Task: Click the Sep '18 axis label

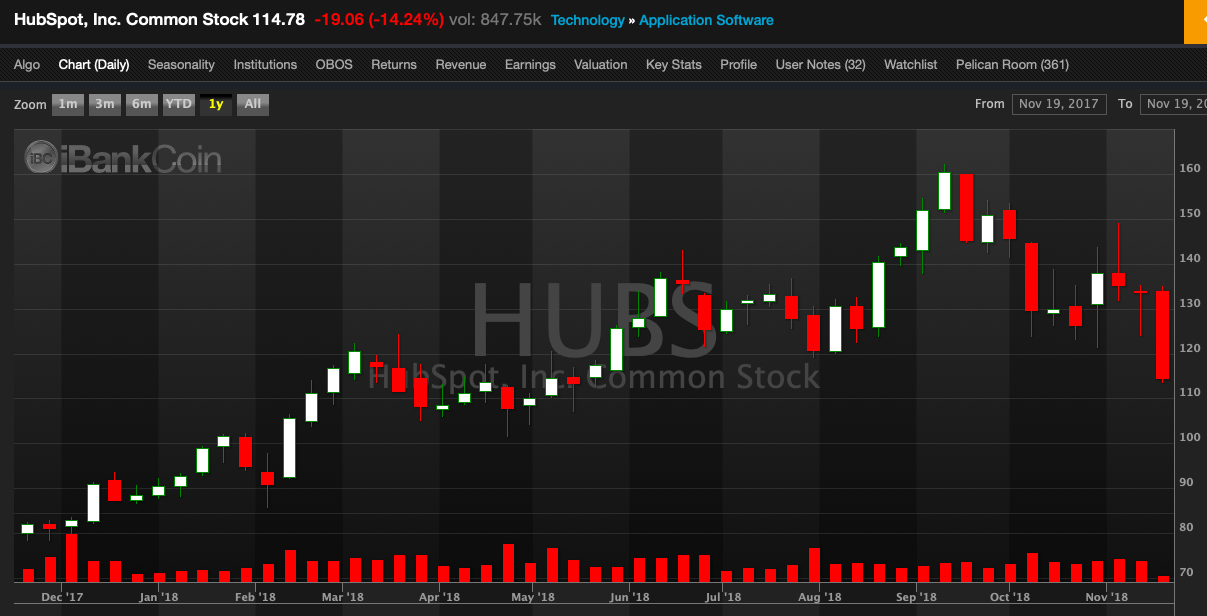Action: [x=916, y=597]
